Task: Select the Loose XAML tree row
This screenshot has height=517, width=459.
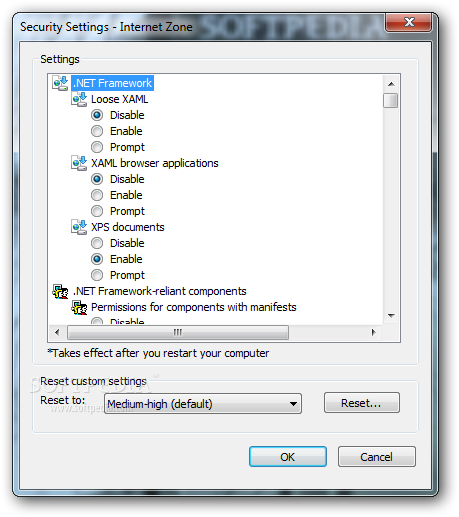Action: point(119,99)
